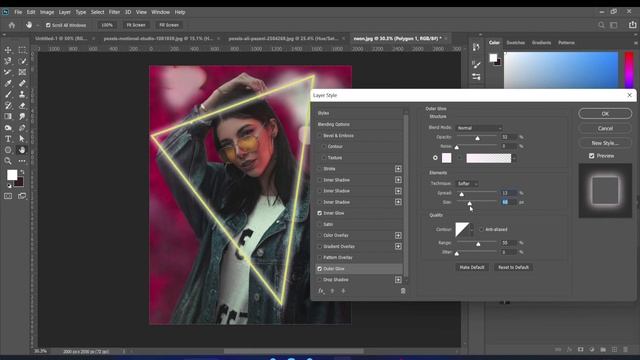
Task: Click the Opacity slider handle
Action: coord(477,138)
